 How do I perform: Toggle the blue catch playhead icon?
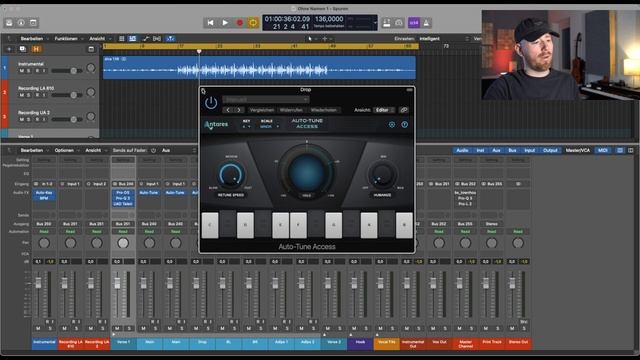(x=171, y=38)
